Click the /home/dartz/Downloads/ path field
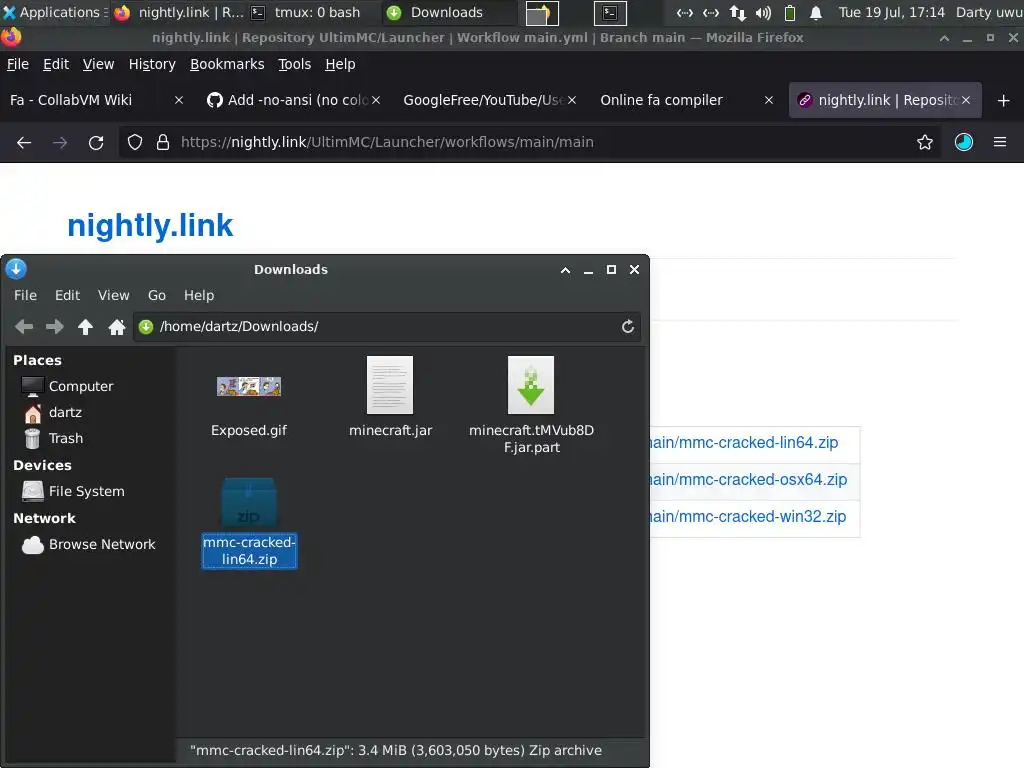 click(x=387, y=327)
